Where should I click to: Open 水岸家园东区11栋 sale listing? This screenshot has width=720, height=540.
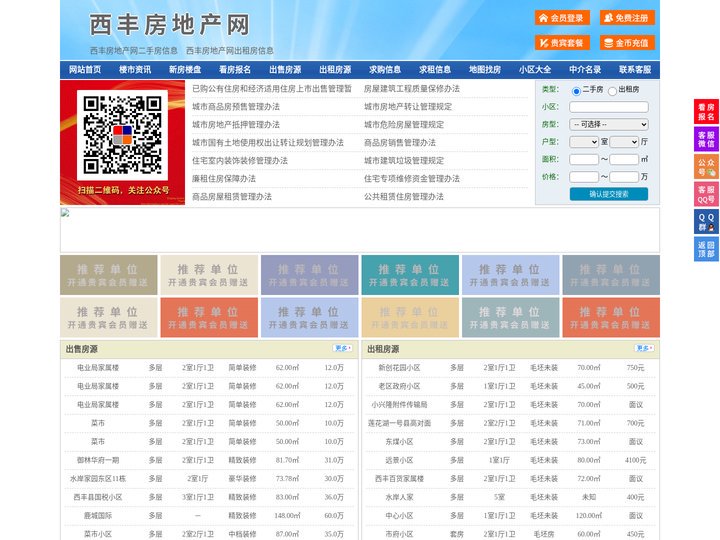(x=98, y=478)
